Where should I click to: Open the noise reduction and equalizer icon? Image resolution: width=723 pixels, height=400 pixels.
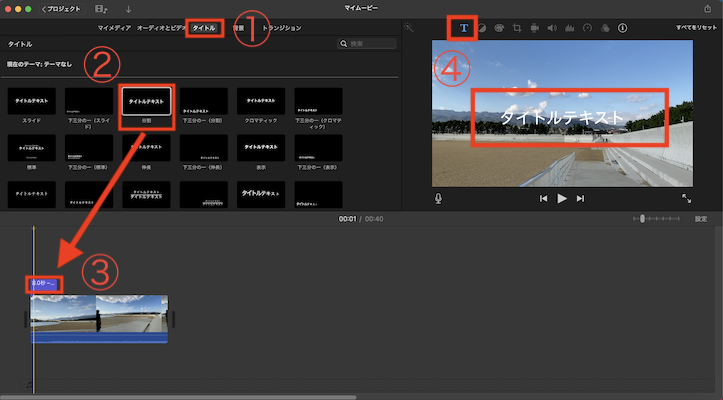coord(569,28)
